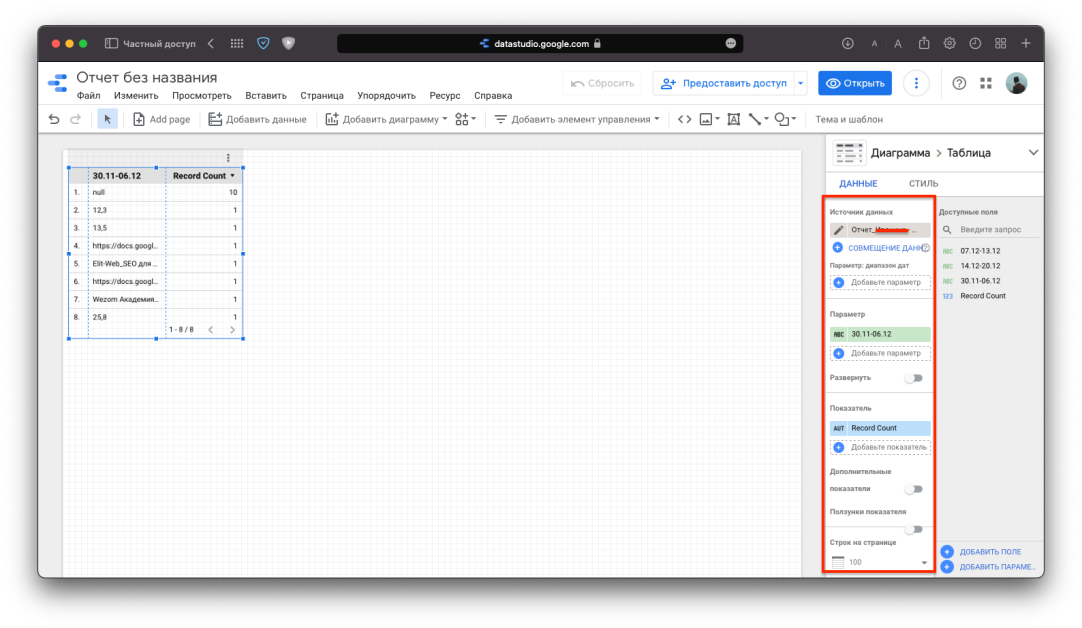This screenshot has height=628, width=1082.
Task: Open the community visualizations icon dropdown
Action: click(466, 119)
